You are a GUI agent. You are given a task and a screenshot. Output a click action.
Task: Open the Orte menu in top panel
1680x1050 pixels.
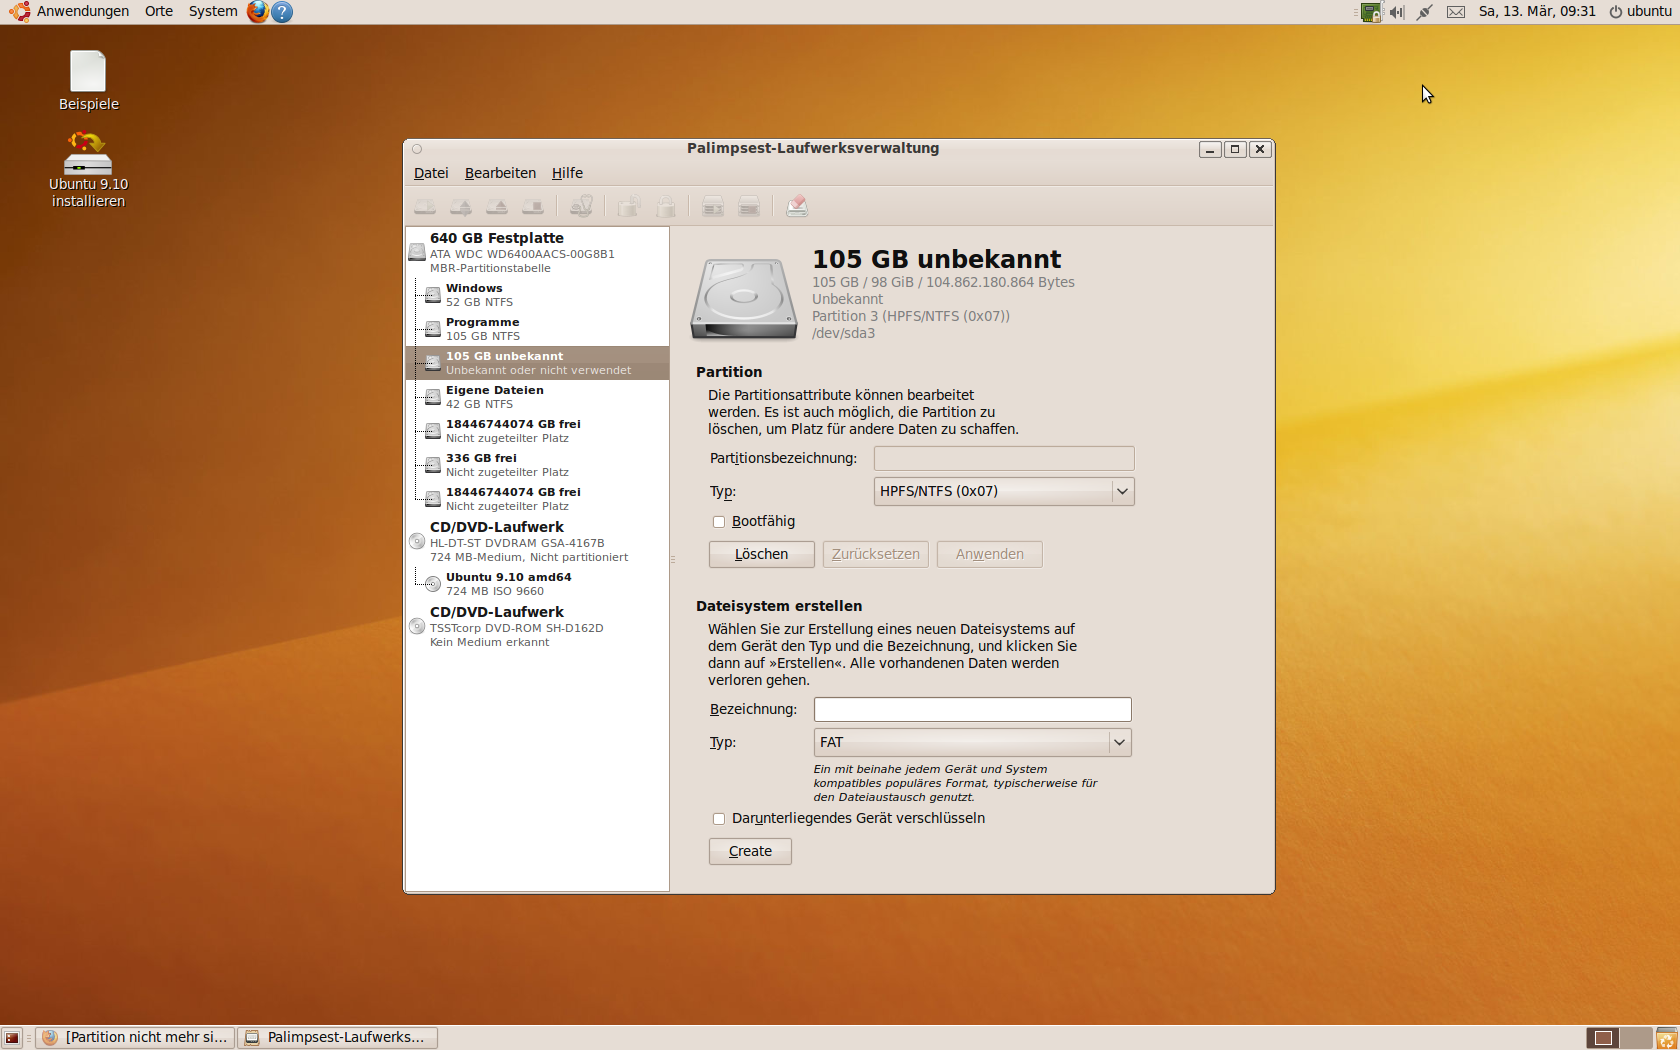coord(159,12)
